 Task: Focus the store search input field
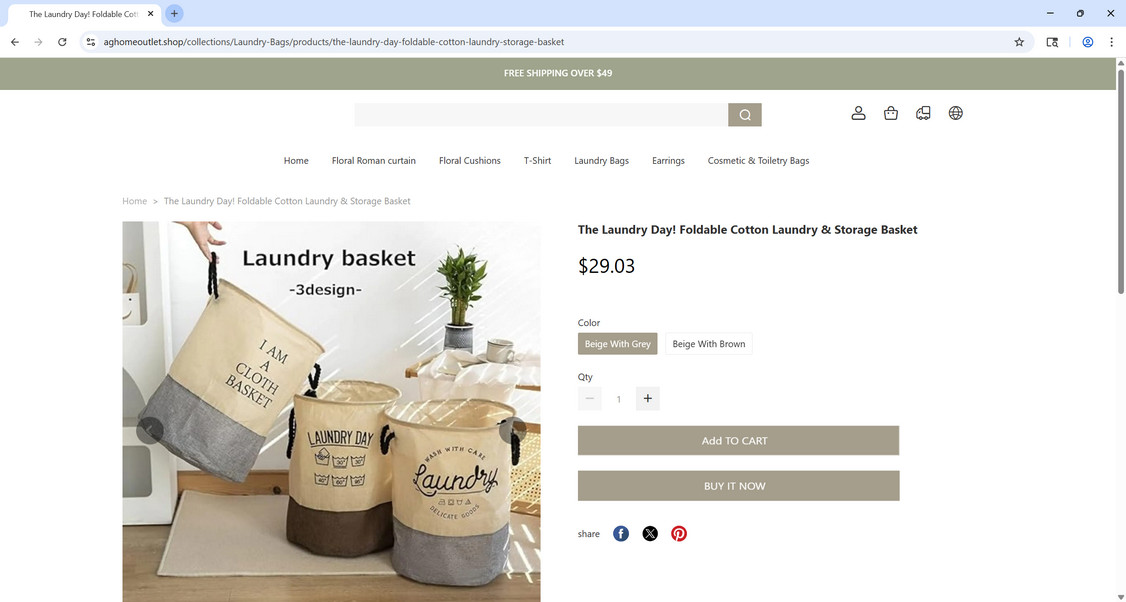pos(541,115)
